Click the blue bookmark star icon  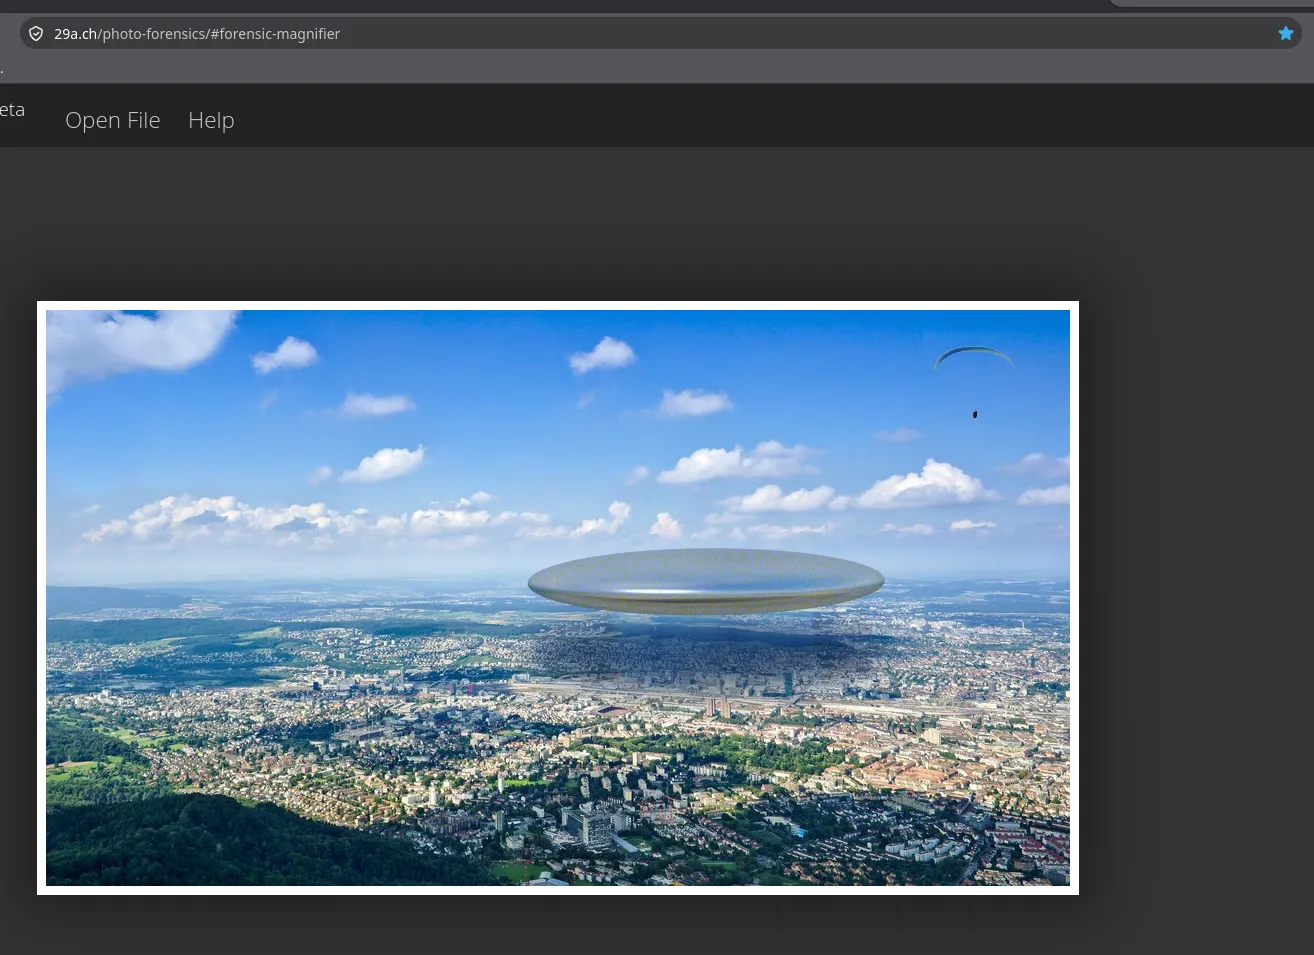[x=1286, y=34]
